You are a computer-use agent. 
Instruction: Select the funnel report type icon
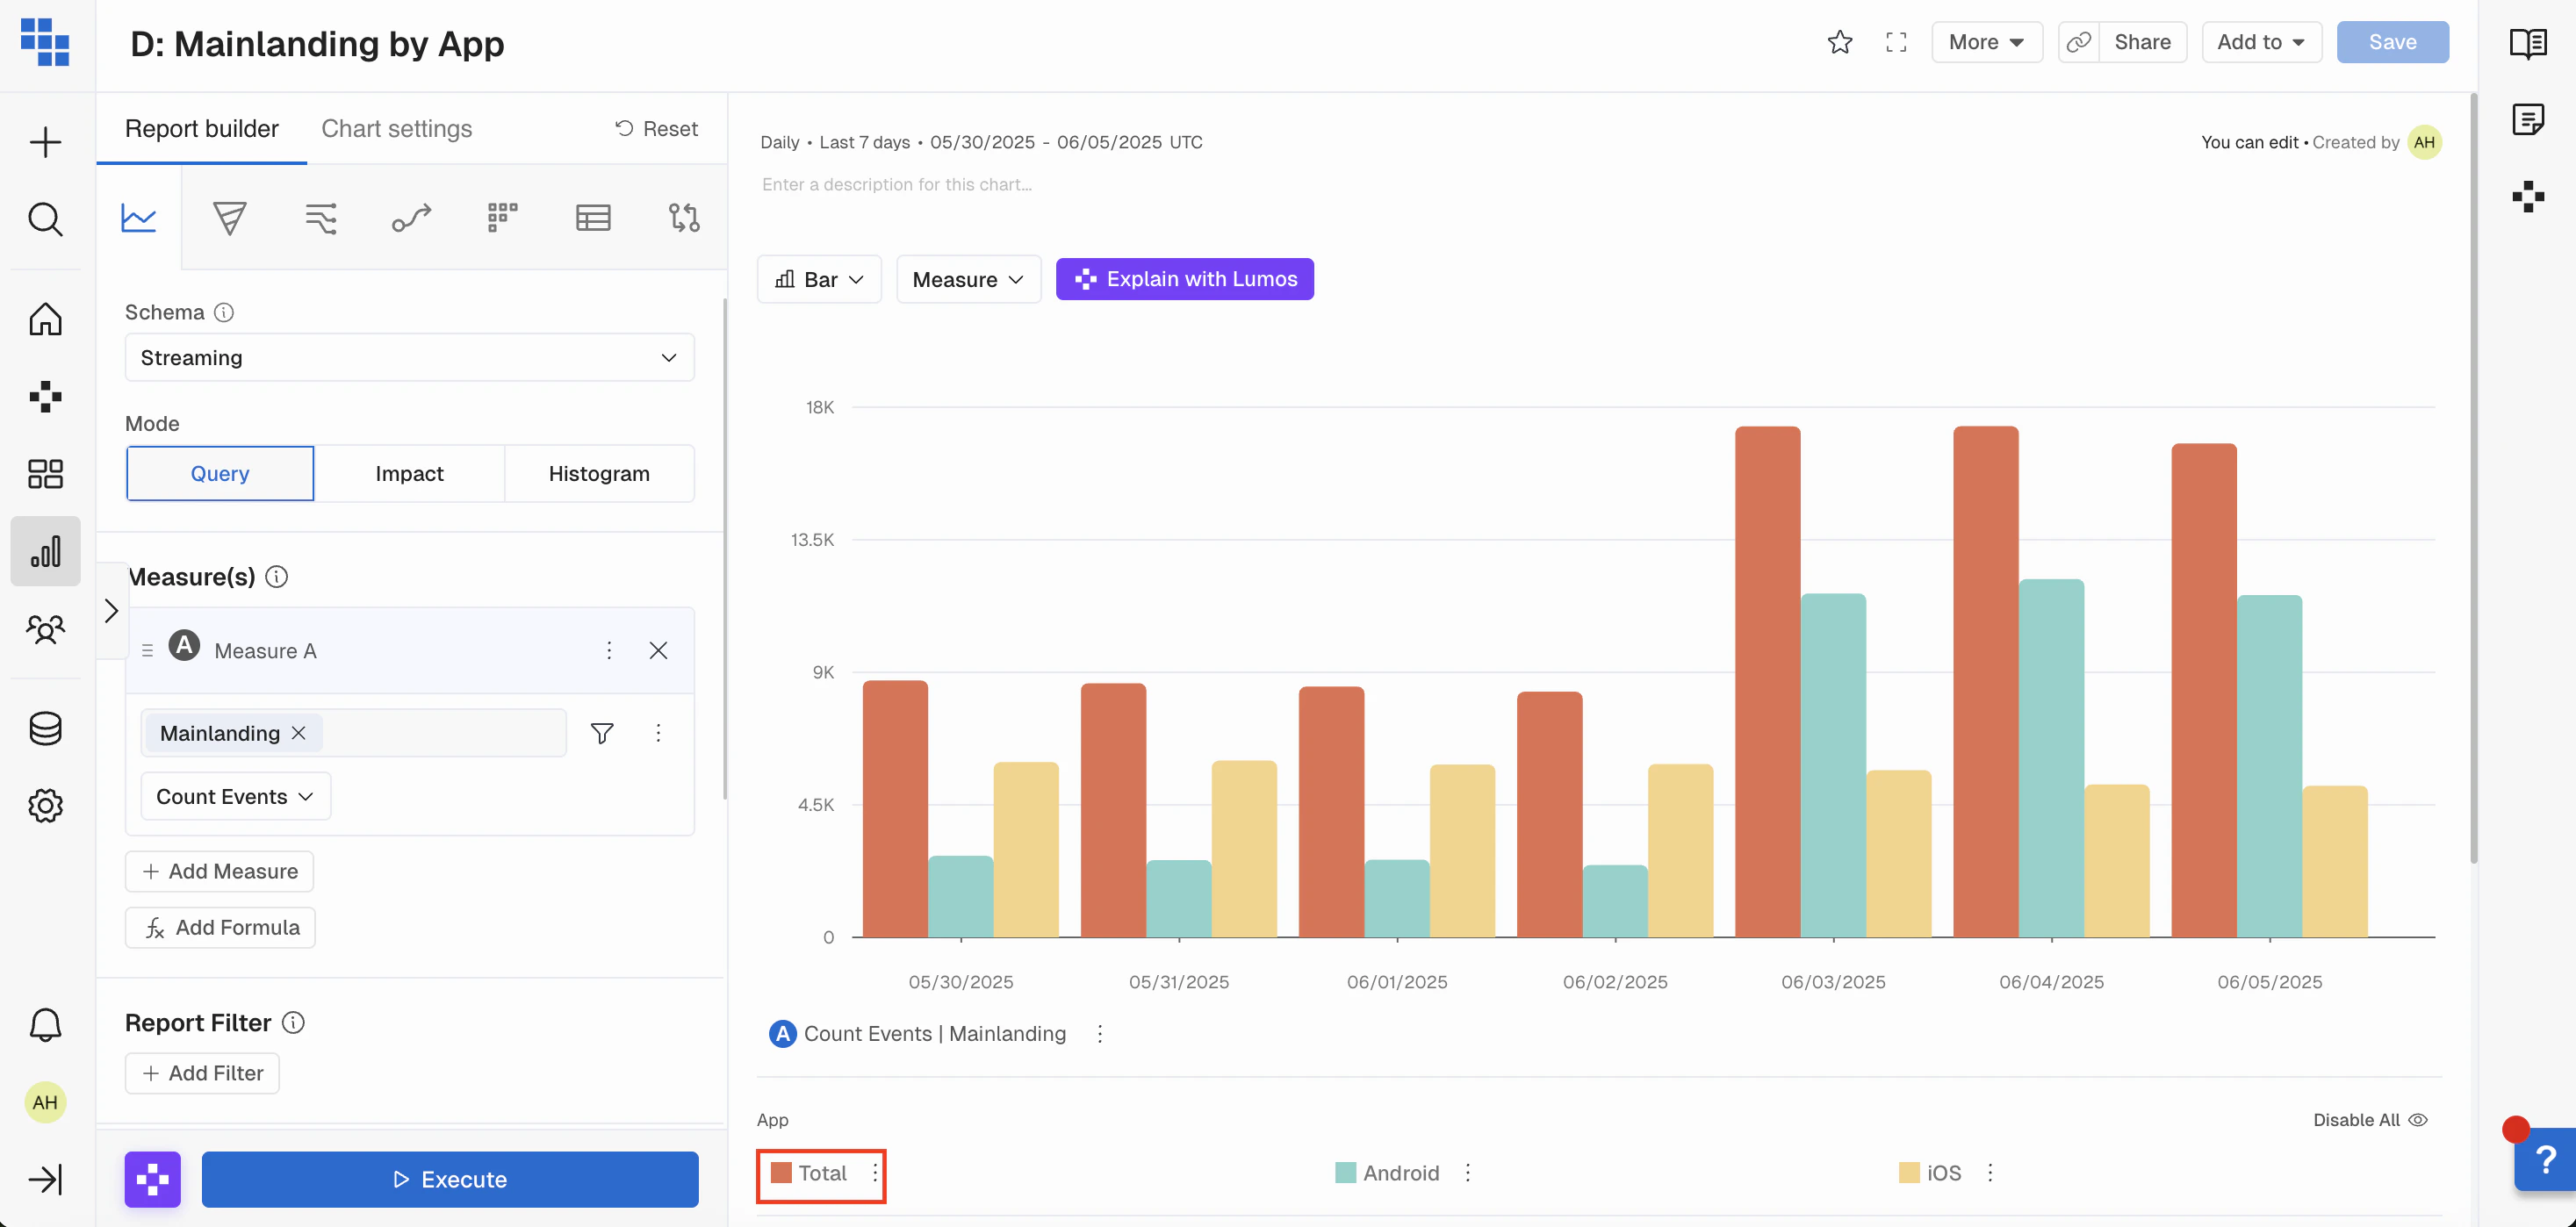(x=229, y=217)
